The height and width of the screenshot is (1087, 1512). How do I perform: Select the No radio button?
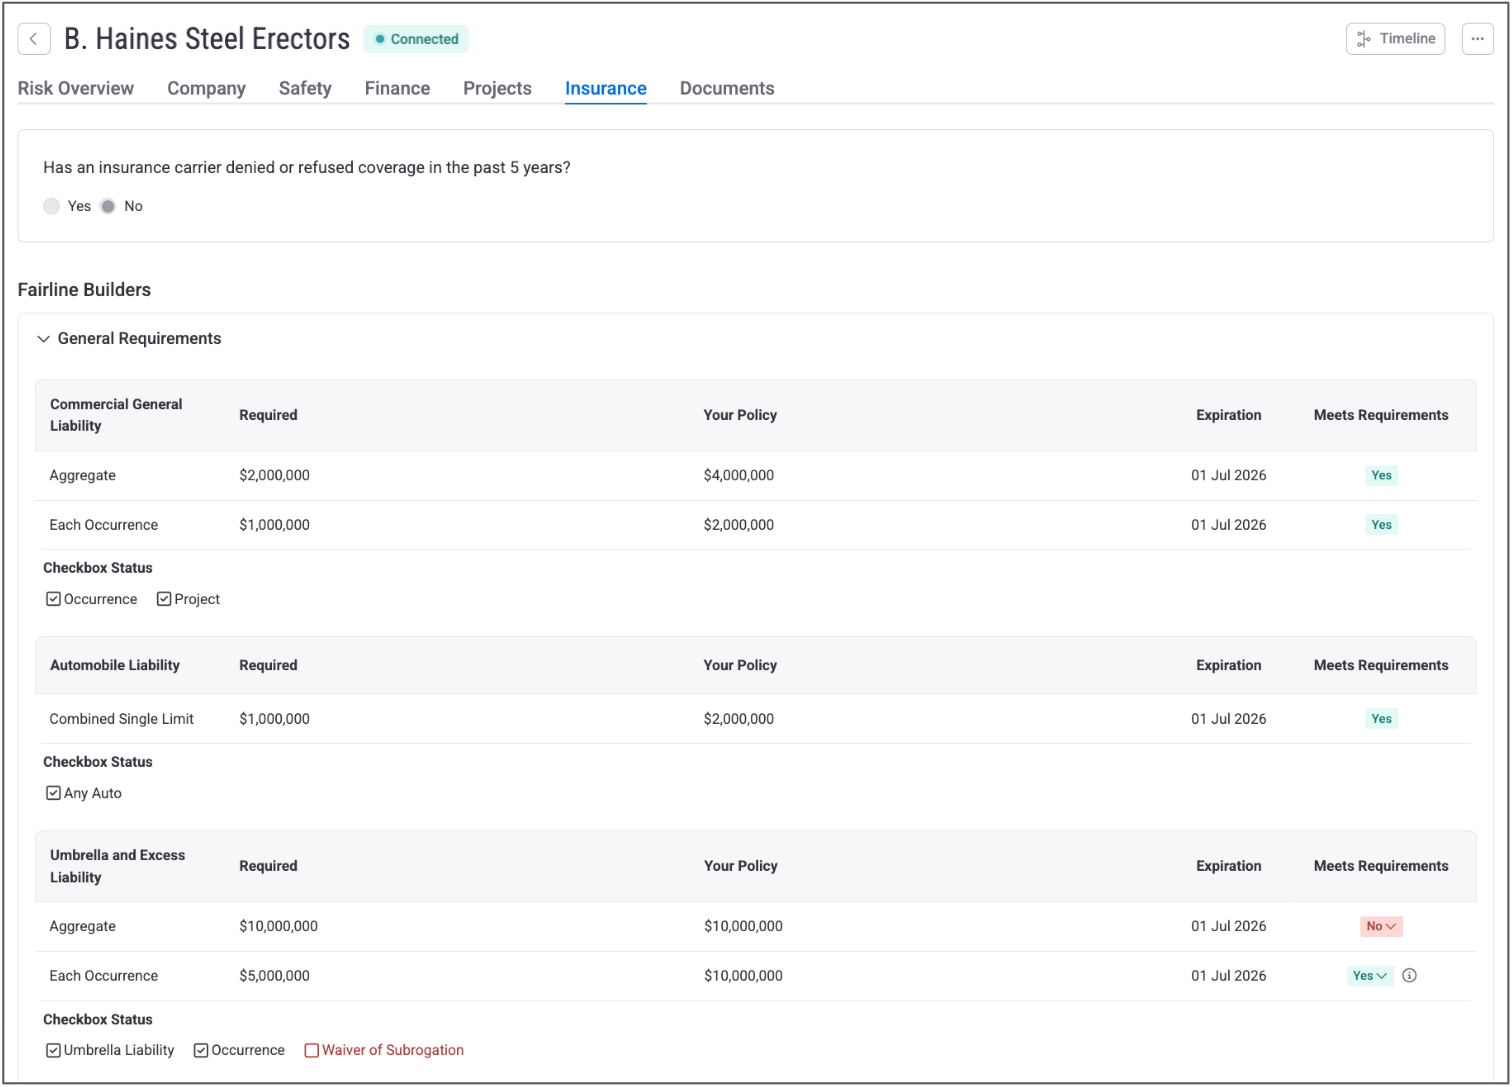[108, 206]
